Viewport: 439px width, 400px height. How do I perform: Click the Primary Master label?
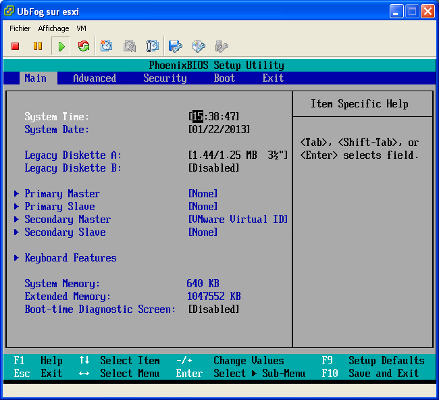[x=62, y=194]
